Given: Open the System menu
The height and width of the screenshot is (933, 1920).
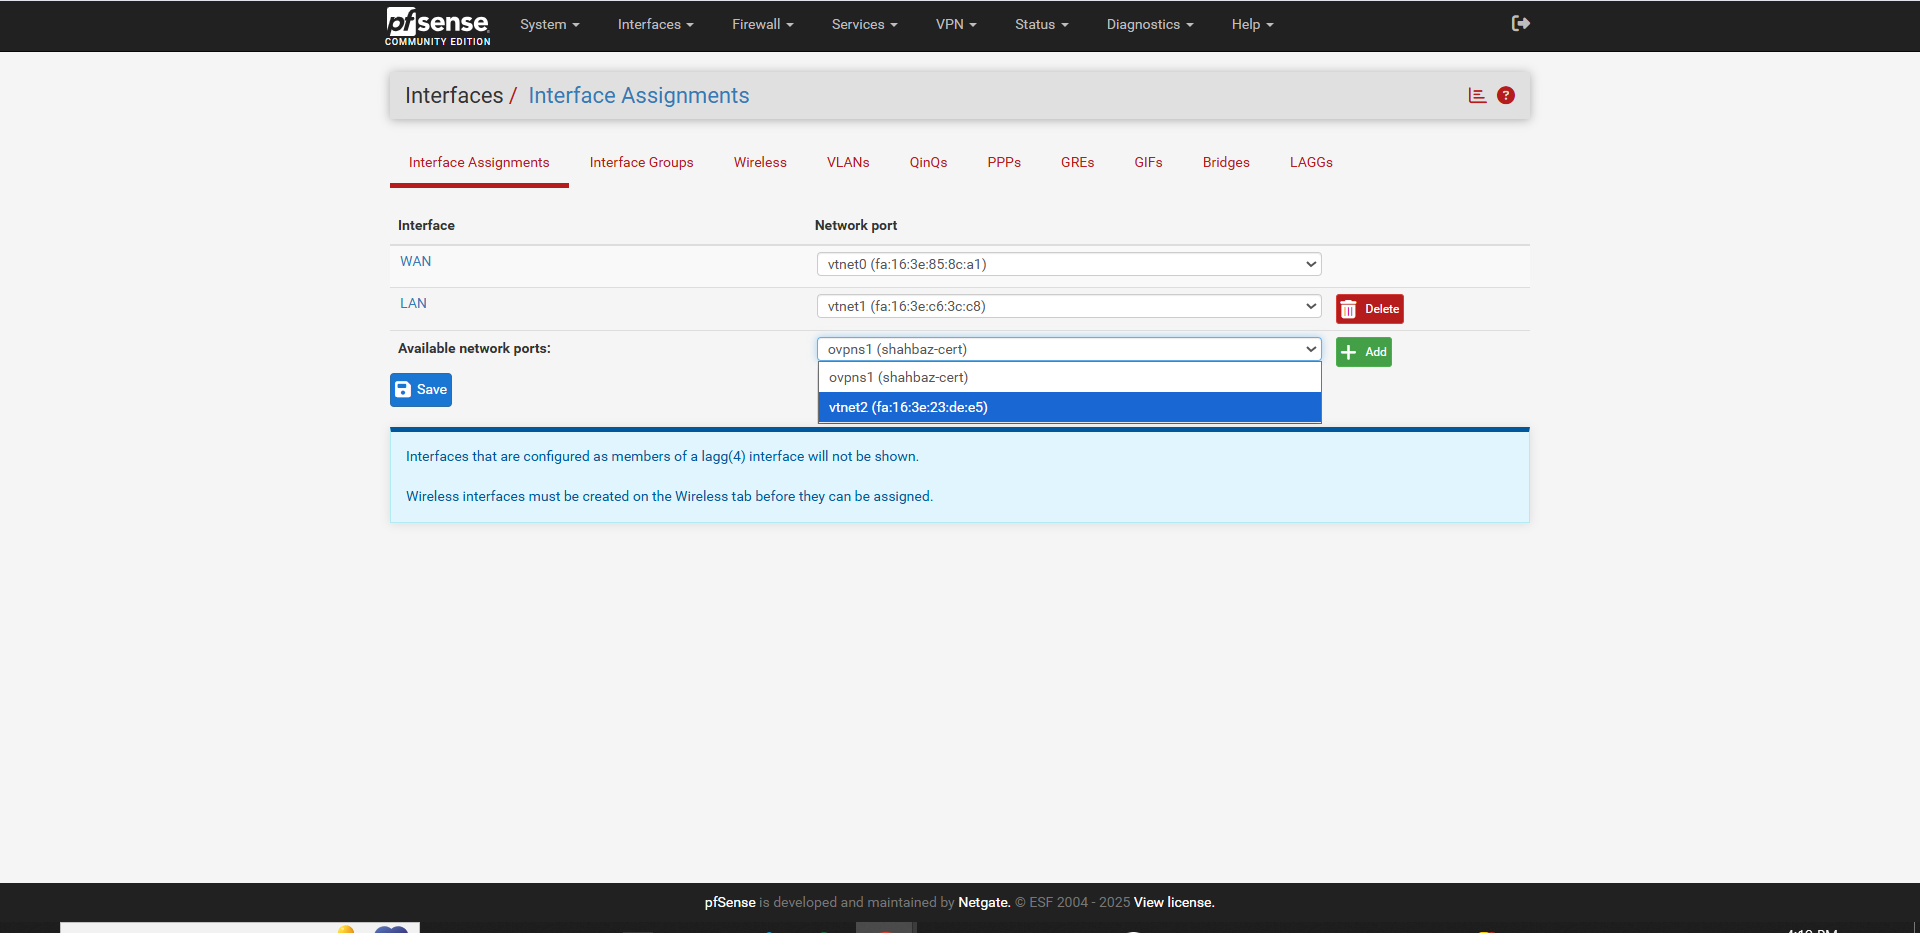Looking at the screenshot, I should (x=549, y=25).
